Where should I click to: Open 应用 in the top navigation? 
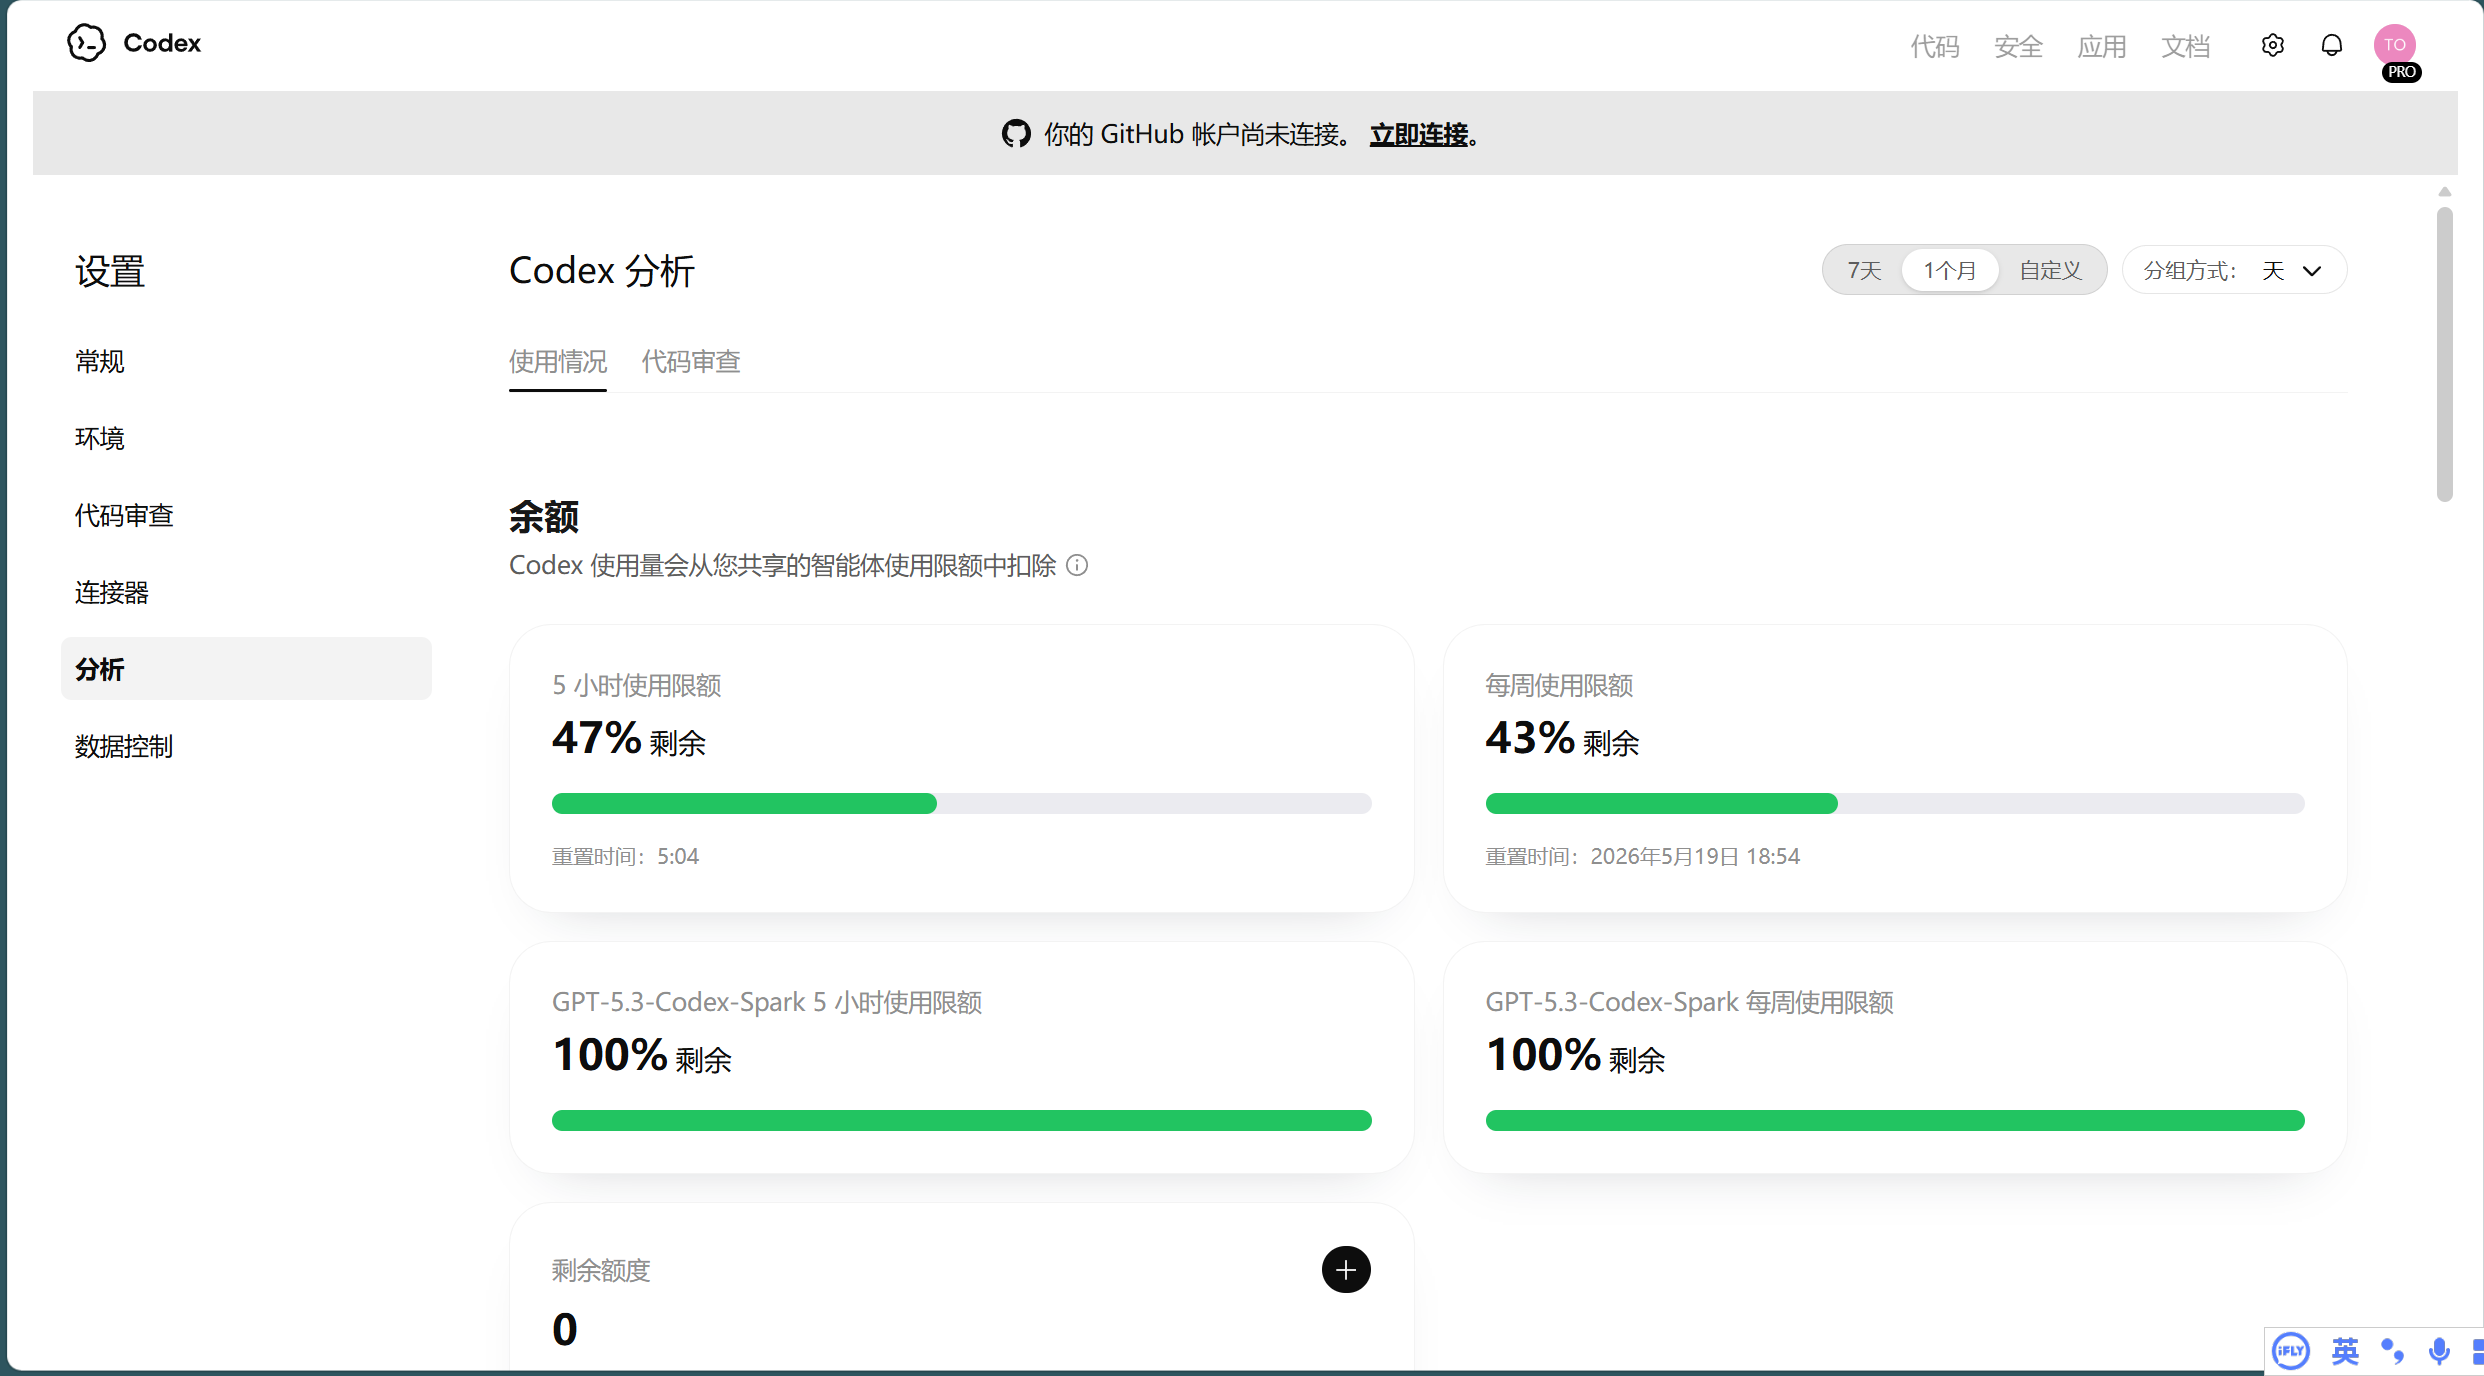(2102, 47)
